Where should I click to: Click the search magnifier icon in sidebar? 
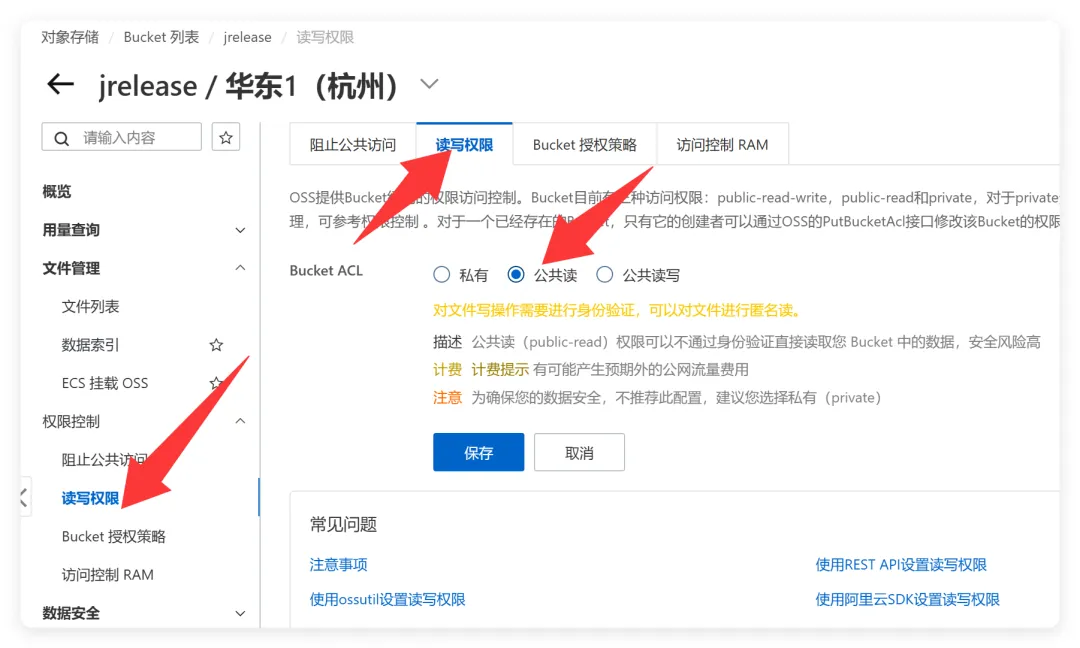[62, 138]
